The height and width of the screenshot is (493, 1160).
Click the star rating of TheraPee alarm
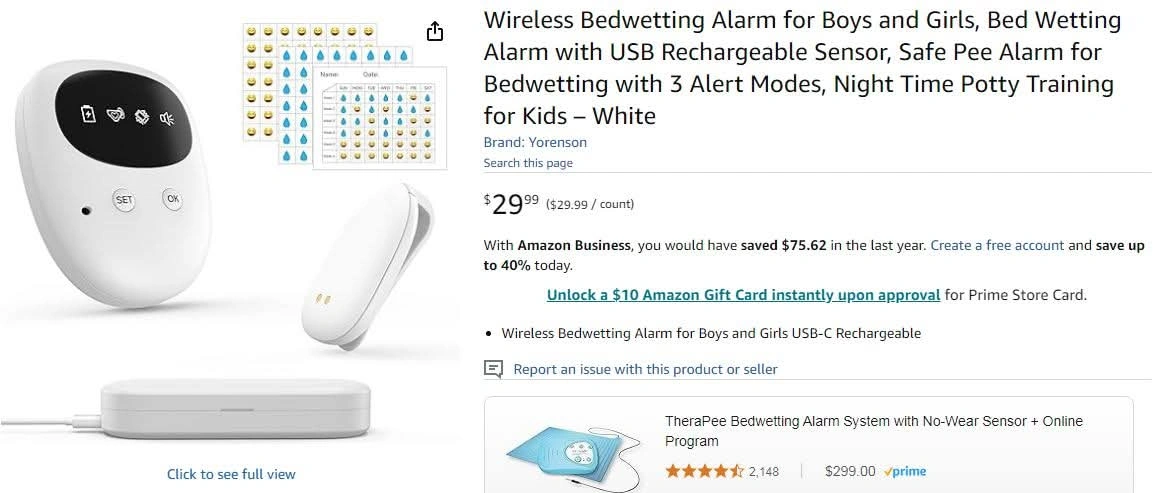point(704,471)
